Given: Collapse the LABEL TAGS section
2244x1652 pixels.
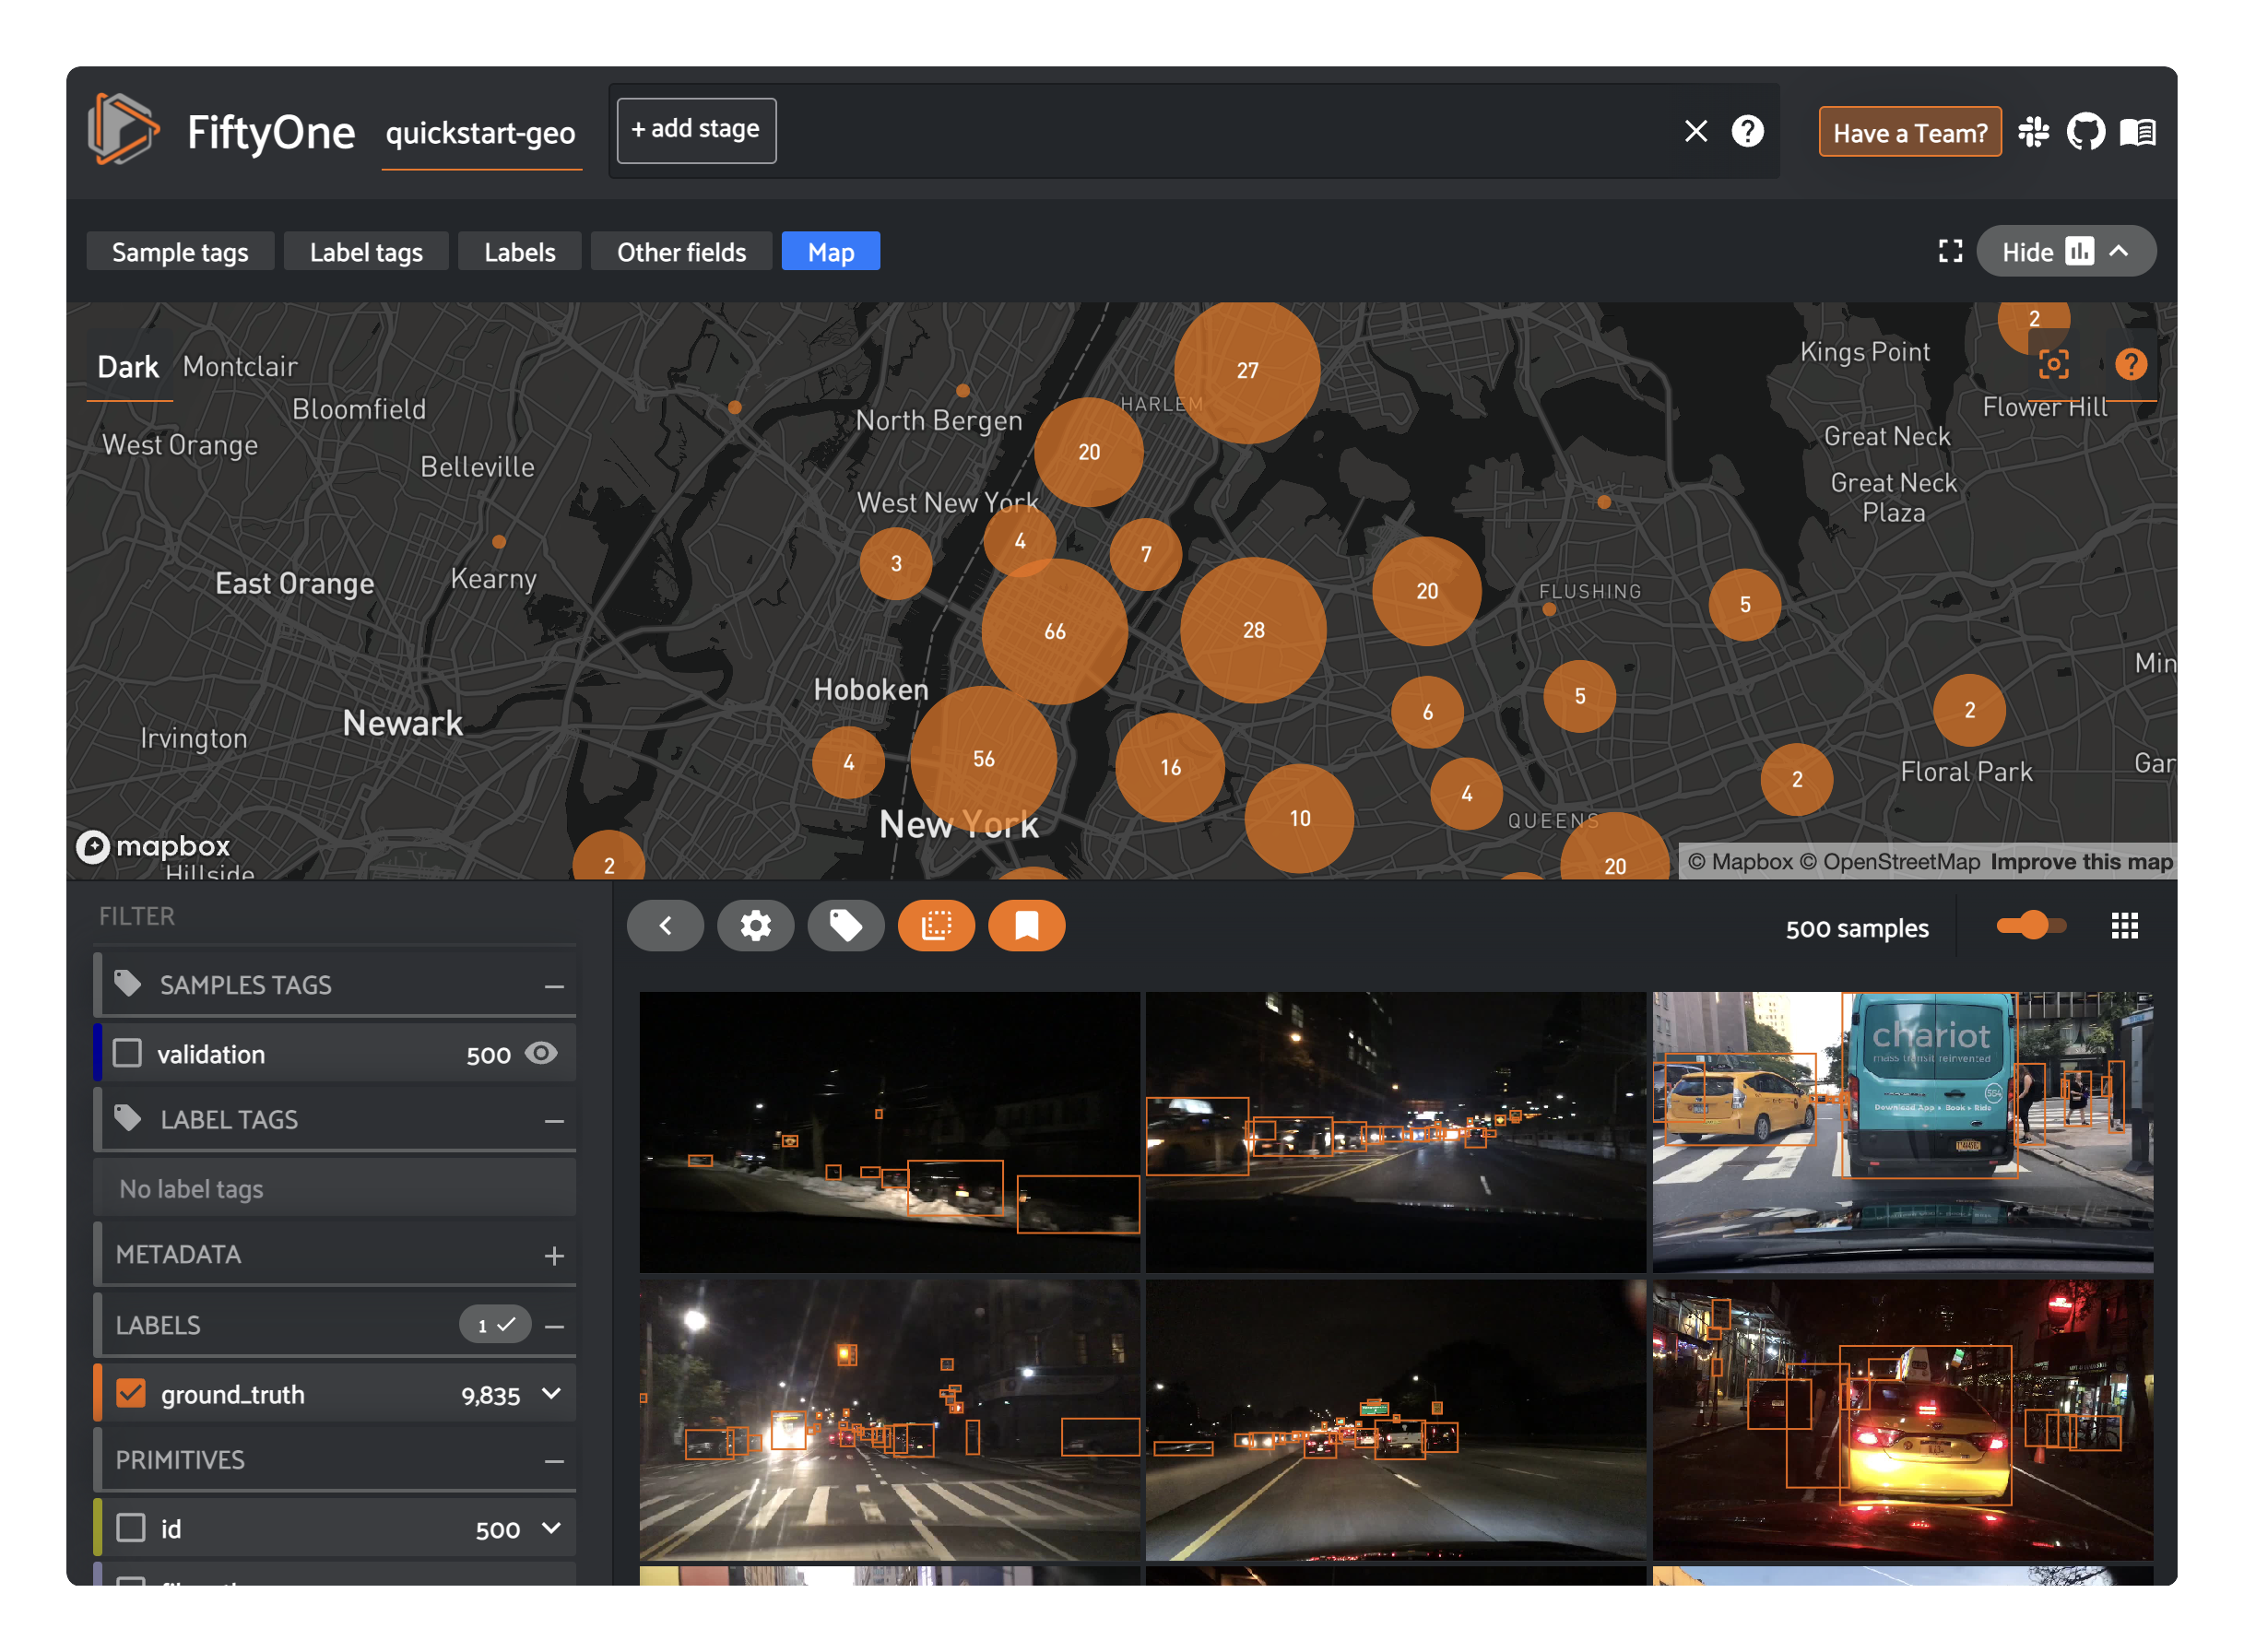Looking at the screenshot, I should point(554,1121).
